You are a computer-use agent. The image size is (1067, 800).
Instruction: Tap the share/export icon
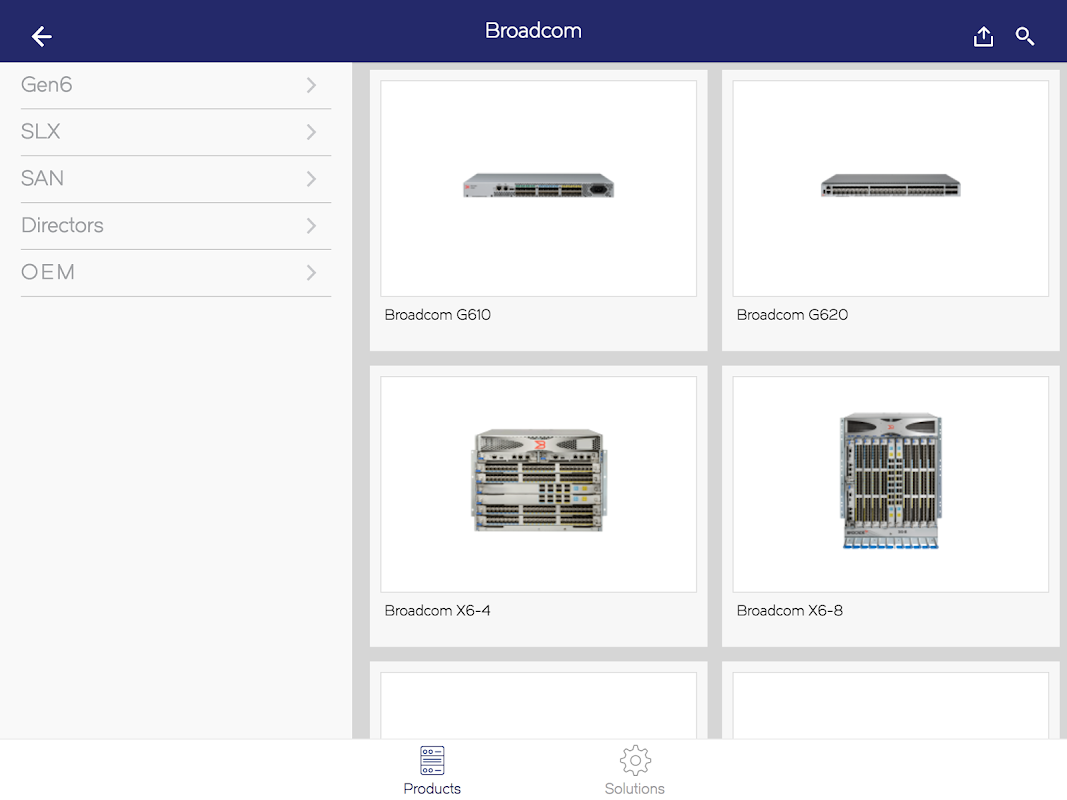983,36
